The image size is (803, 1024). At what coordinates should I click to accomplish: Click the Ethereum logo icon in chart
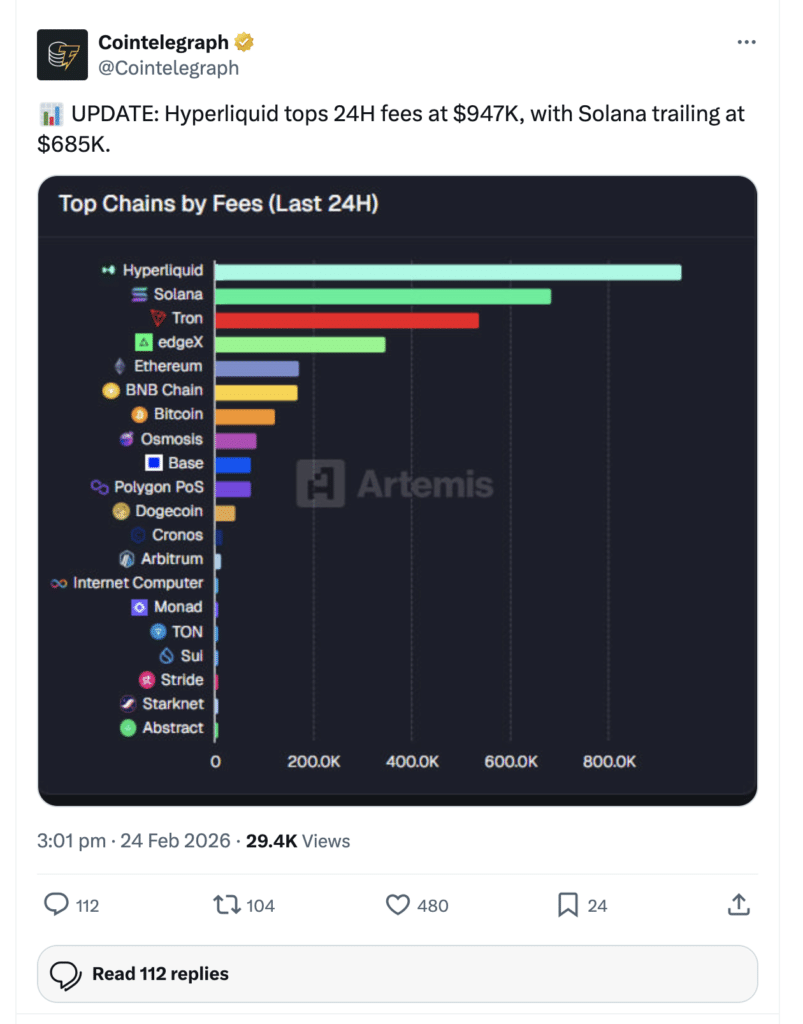click(121, 366)
